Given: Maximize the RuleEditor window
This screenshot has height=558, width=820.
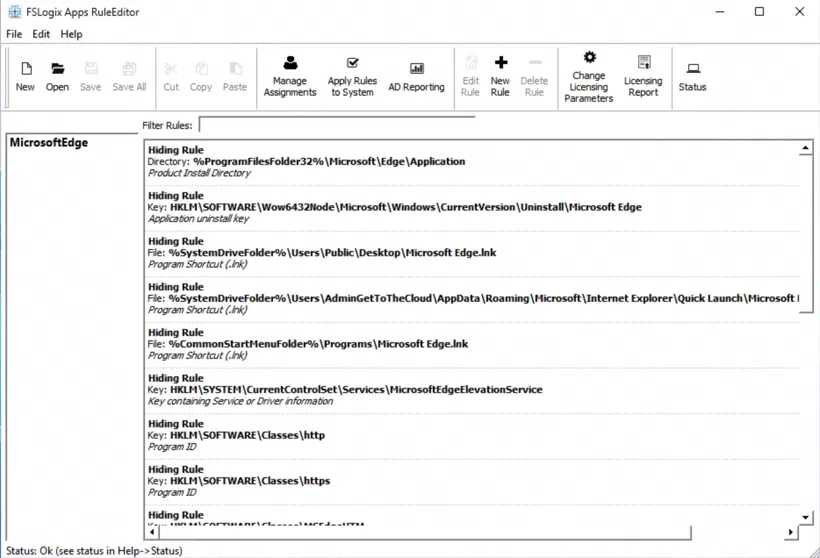Looking at the screenshot, I should [x=759, y=12].
